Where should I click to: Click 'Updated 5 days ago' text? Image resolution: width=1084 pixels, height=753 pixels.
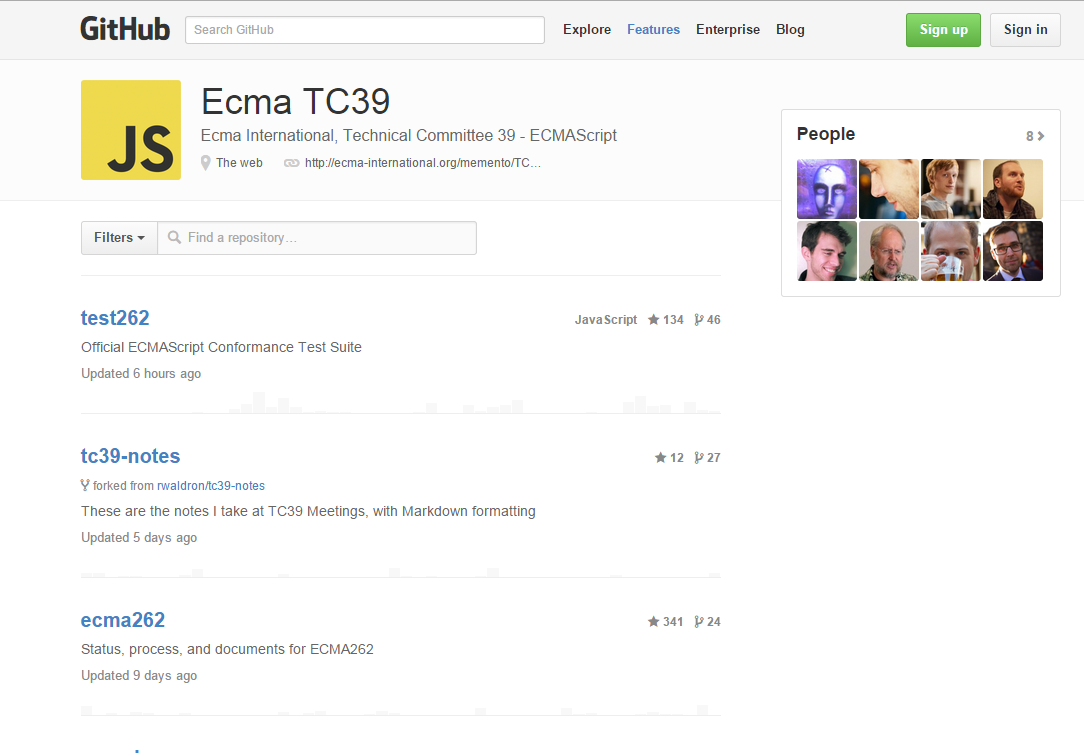pyautogui.click(x=139, y=537)
